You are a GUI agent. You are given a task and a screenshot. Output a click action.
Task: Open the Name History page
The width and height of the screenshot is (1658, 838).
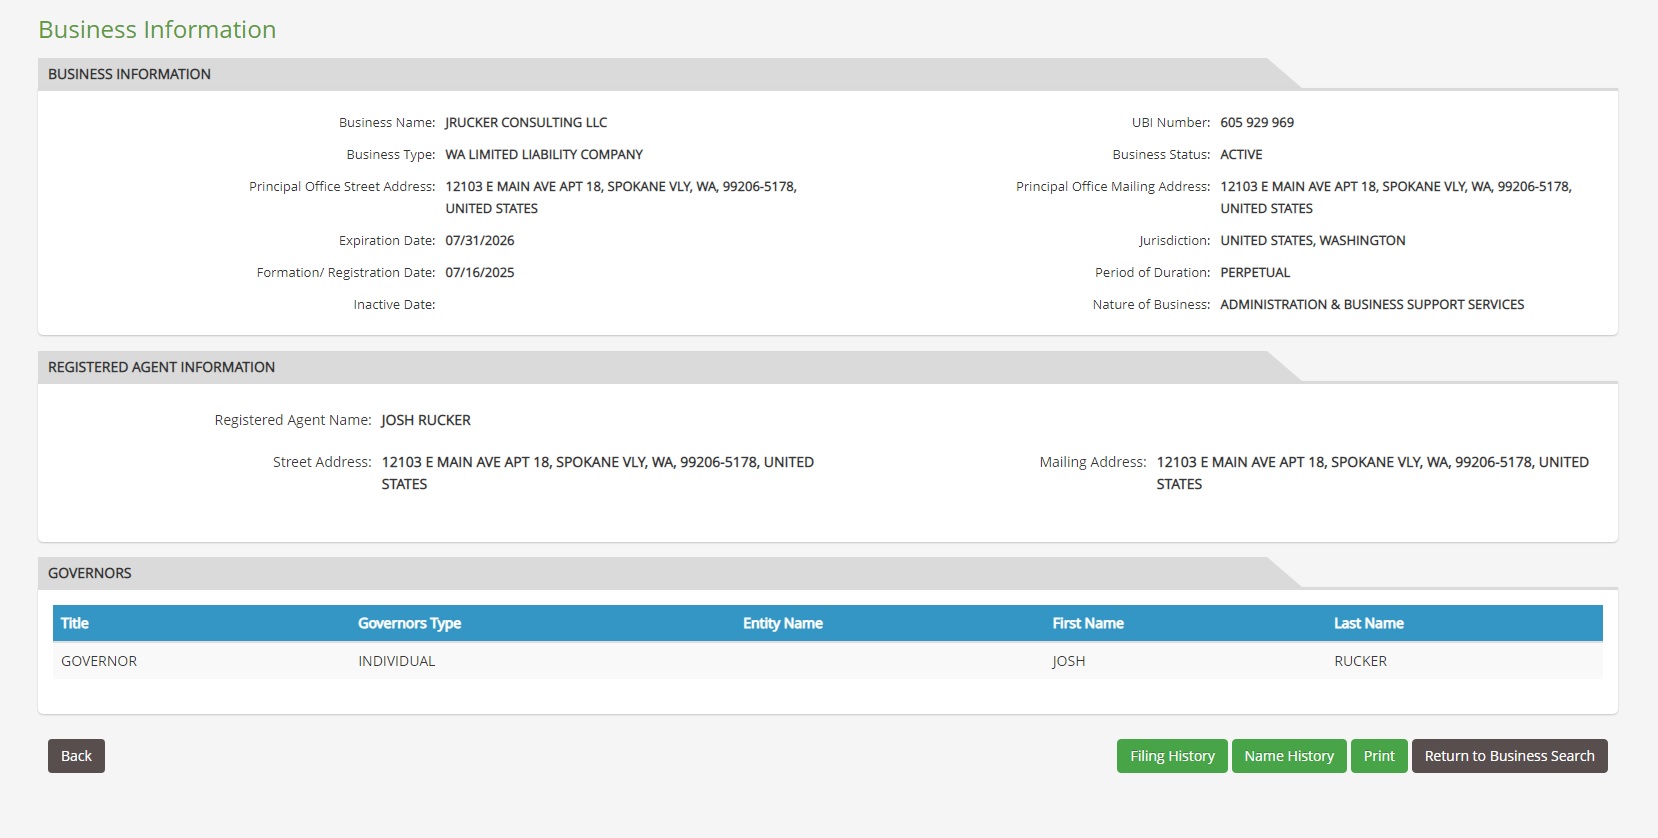click(1289, 756)
